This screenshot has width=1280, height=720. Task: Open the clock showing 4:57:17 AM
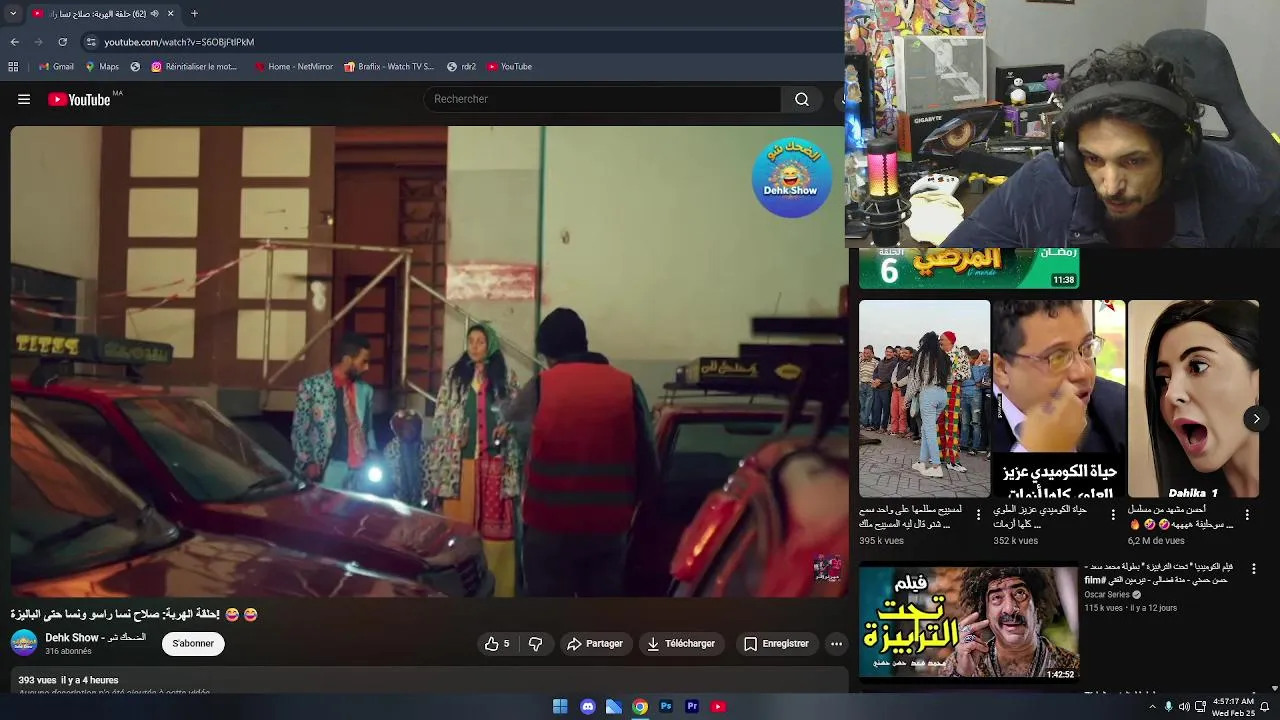coord(1232,707)
